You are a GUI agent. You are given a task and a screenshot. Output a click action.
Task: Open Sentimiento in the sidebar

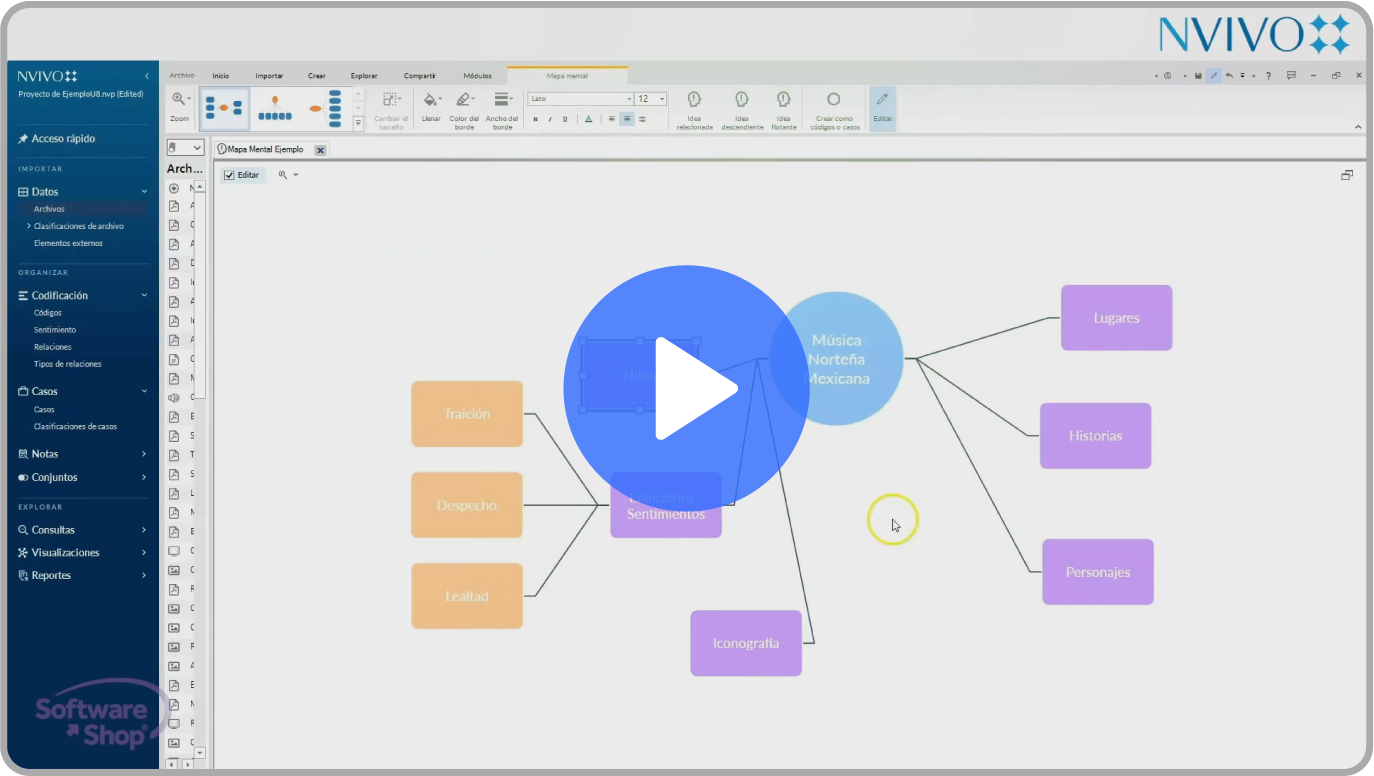55,330
